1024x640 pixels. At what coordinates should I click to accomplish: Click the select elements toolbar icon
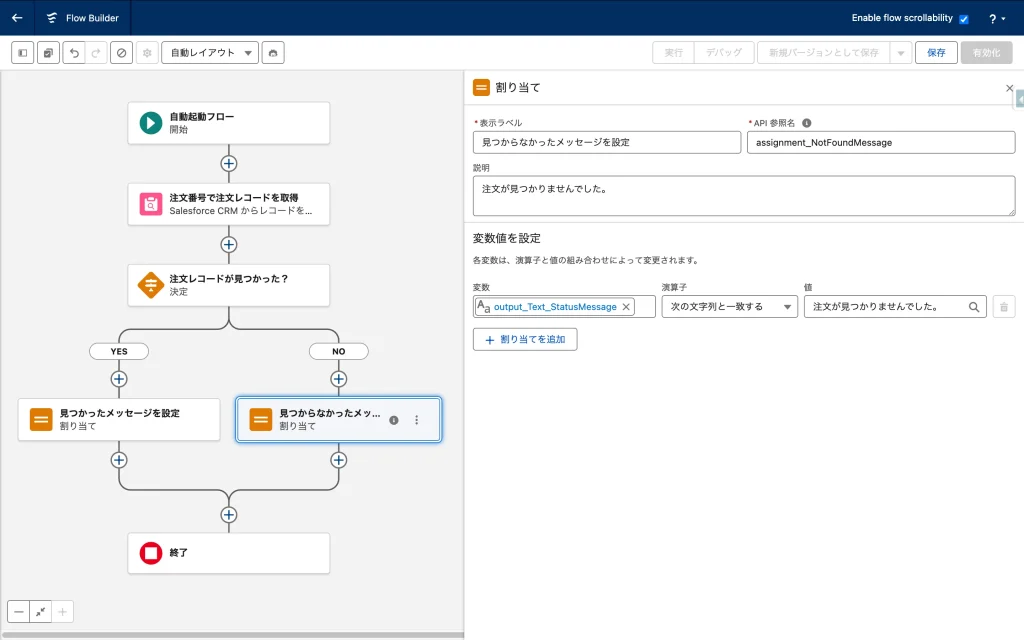pyautogui.click(x=48, y=53)
